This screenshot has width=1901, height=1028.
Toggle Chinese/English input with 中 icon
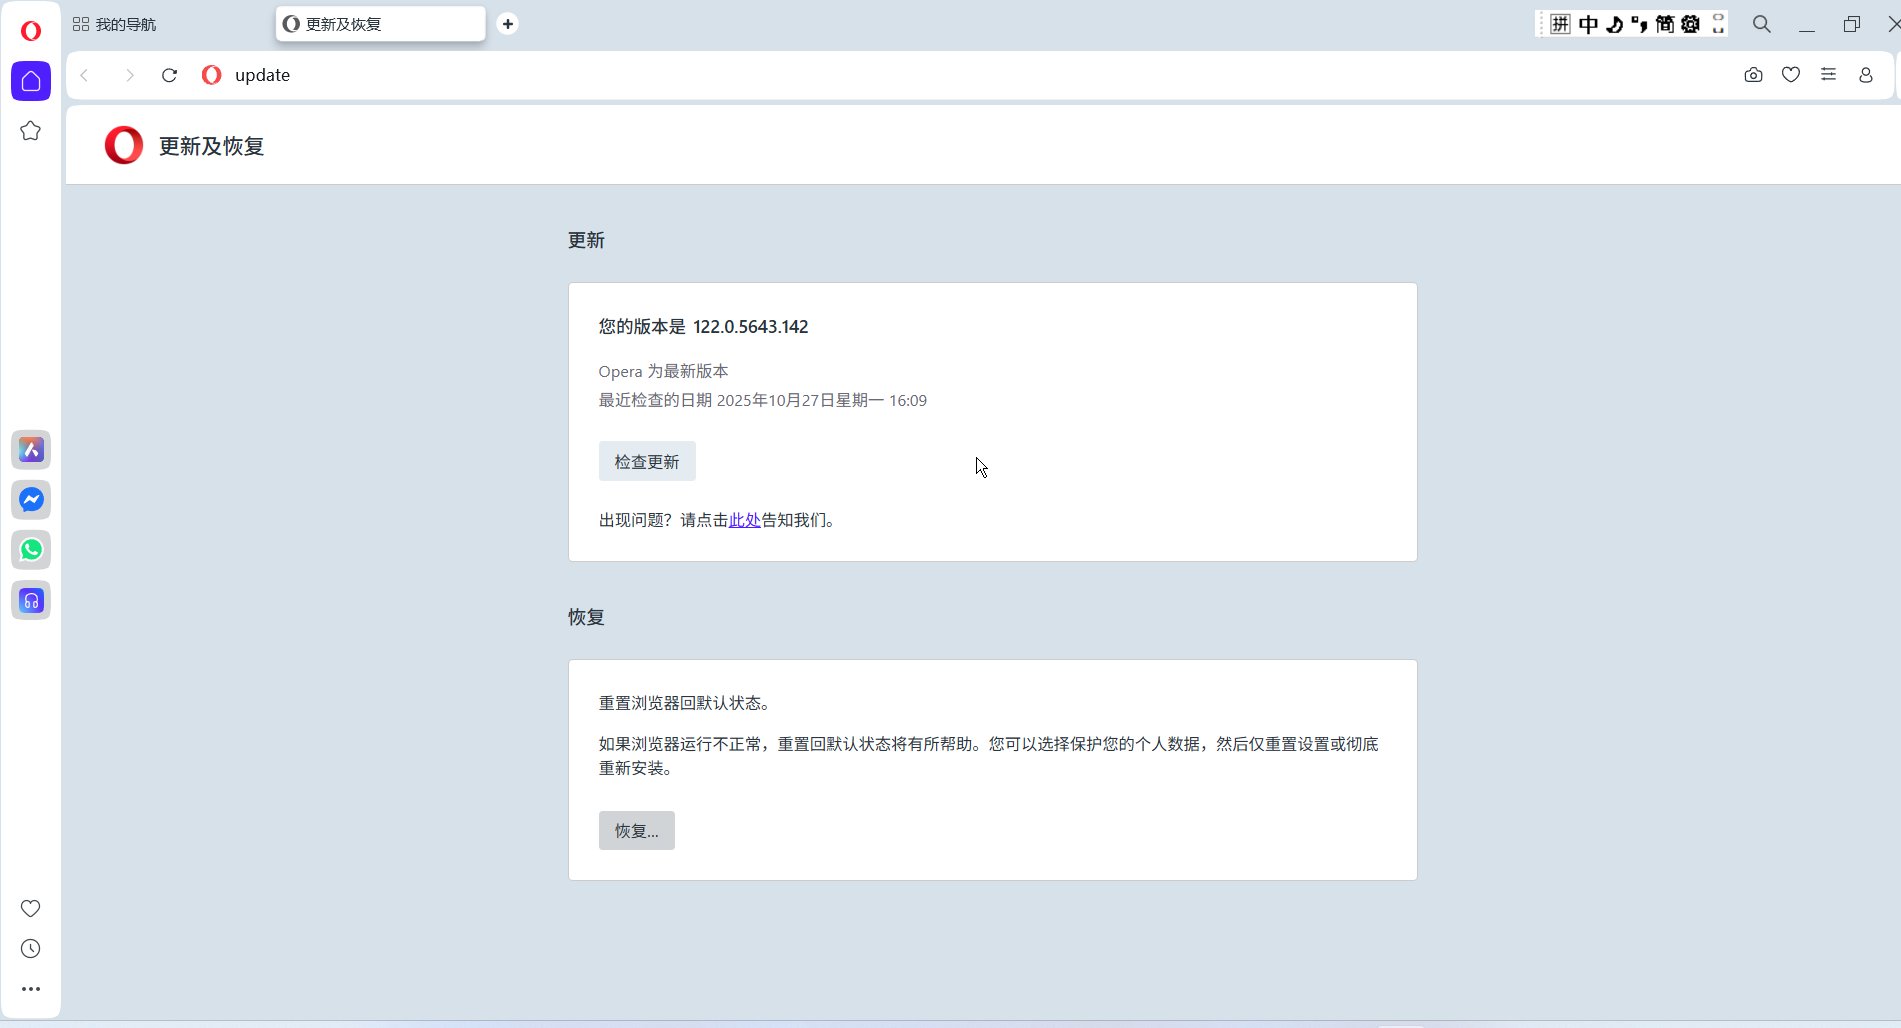point(1587,23)
